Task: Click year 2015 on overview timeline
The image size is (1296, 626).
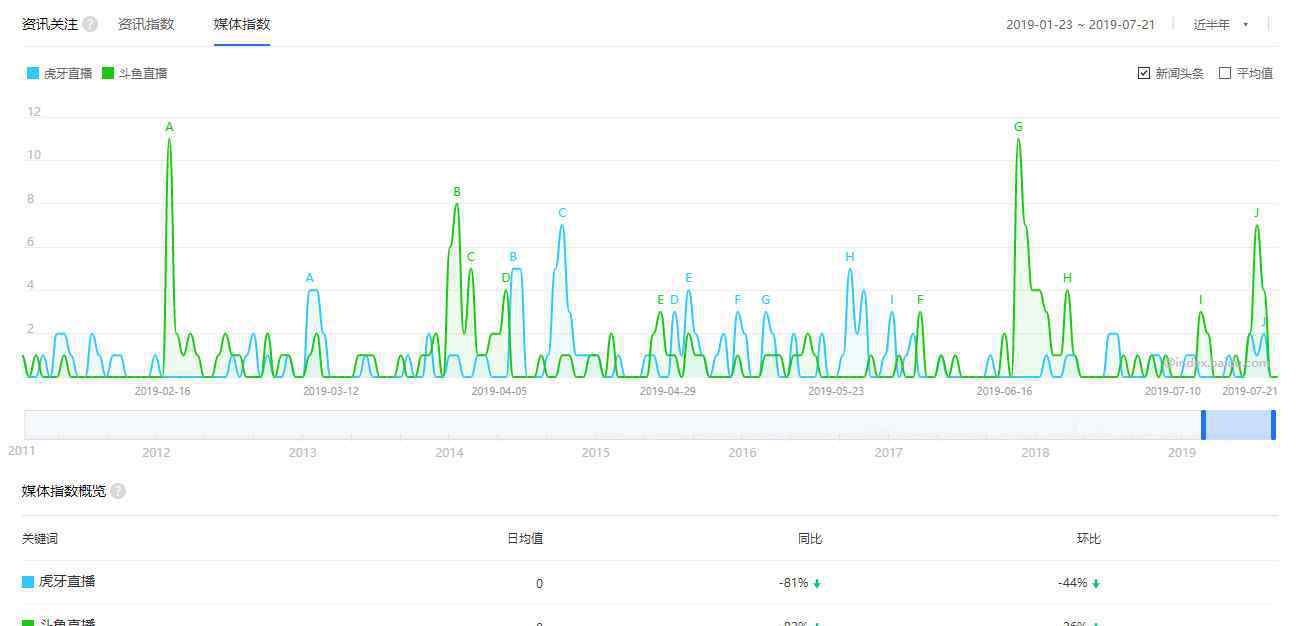Action: [x=595, y=453]
